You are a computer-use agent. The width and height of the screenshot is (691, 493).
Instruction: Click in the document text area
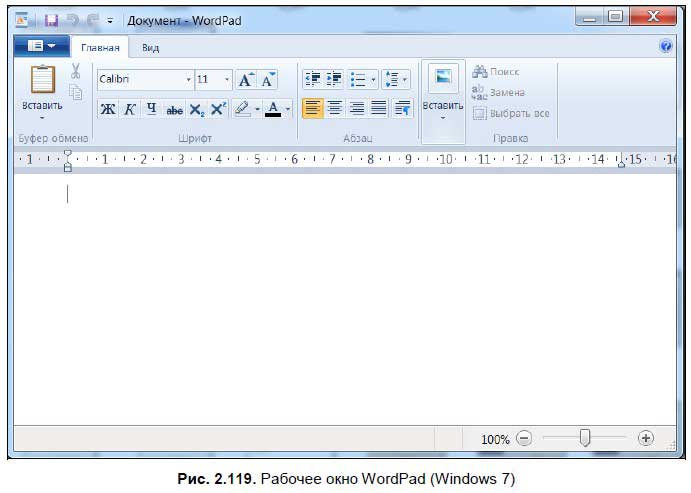pyautogui.click(x=345, y=300)
